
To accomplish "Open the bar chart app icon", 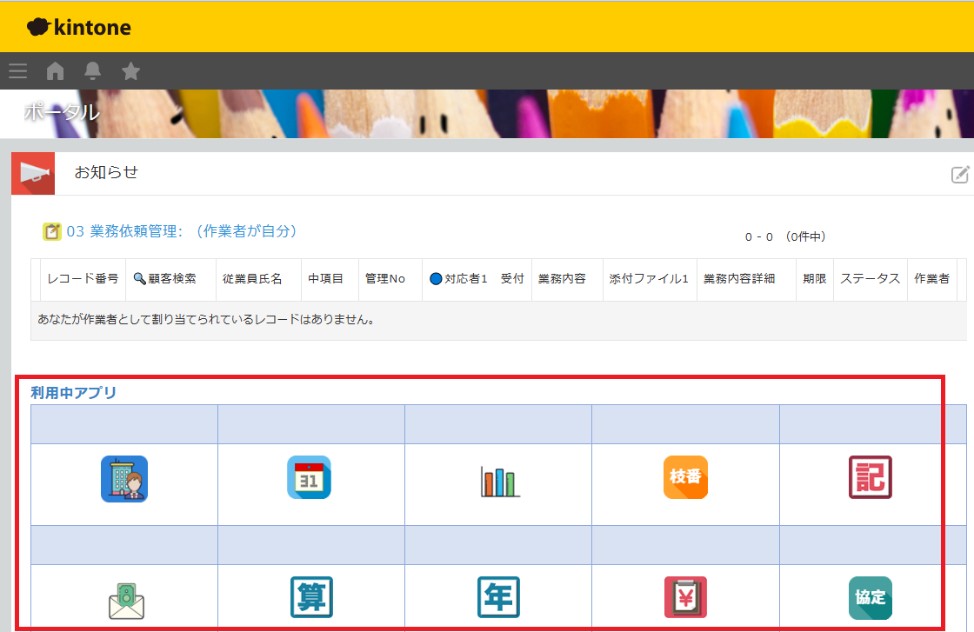I will point(499,481).
